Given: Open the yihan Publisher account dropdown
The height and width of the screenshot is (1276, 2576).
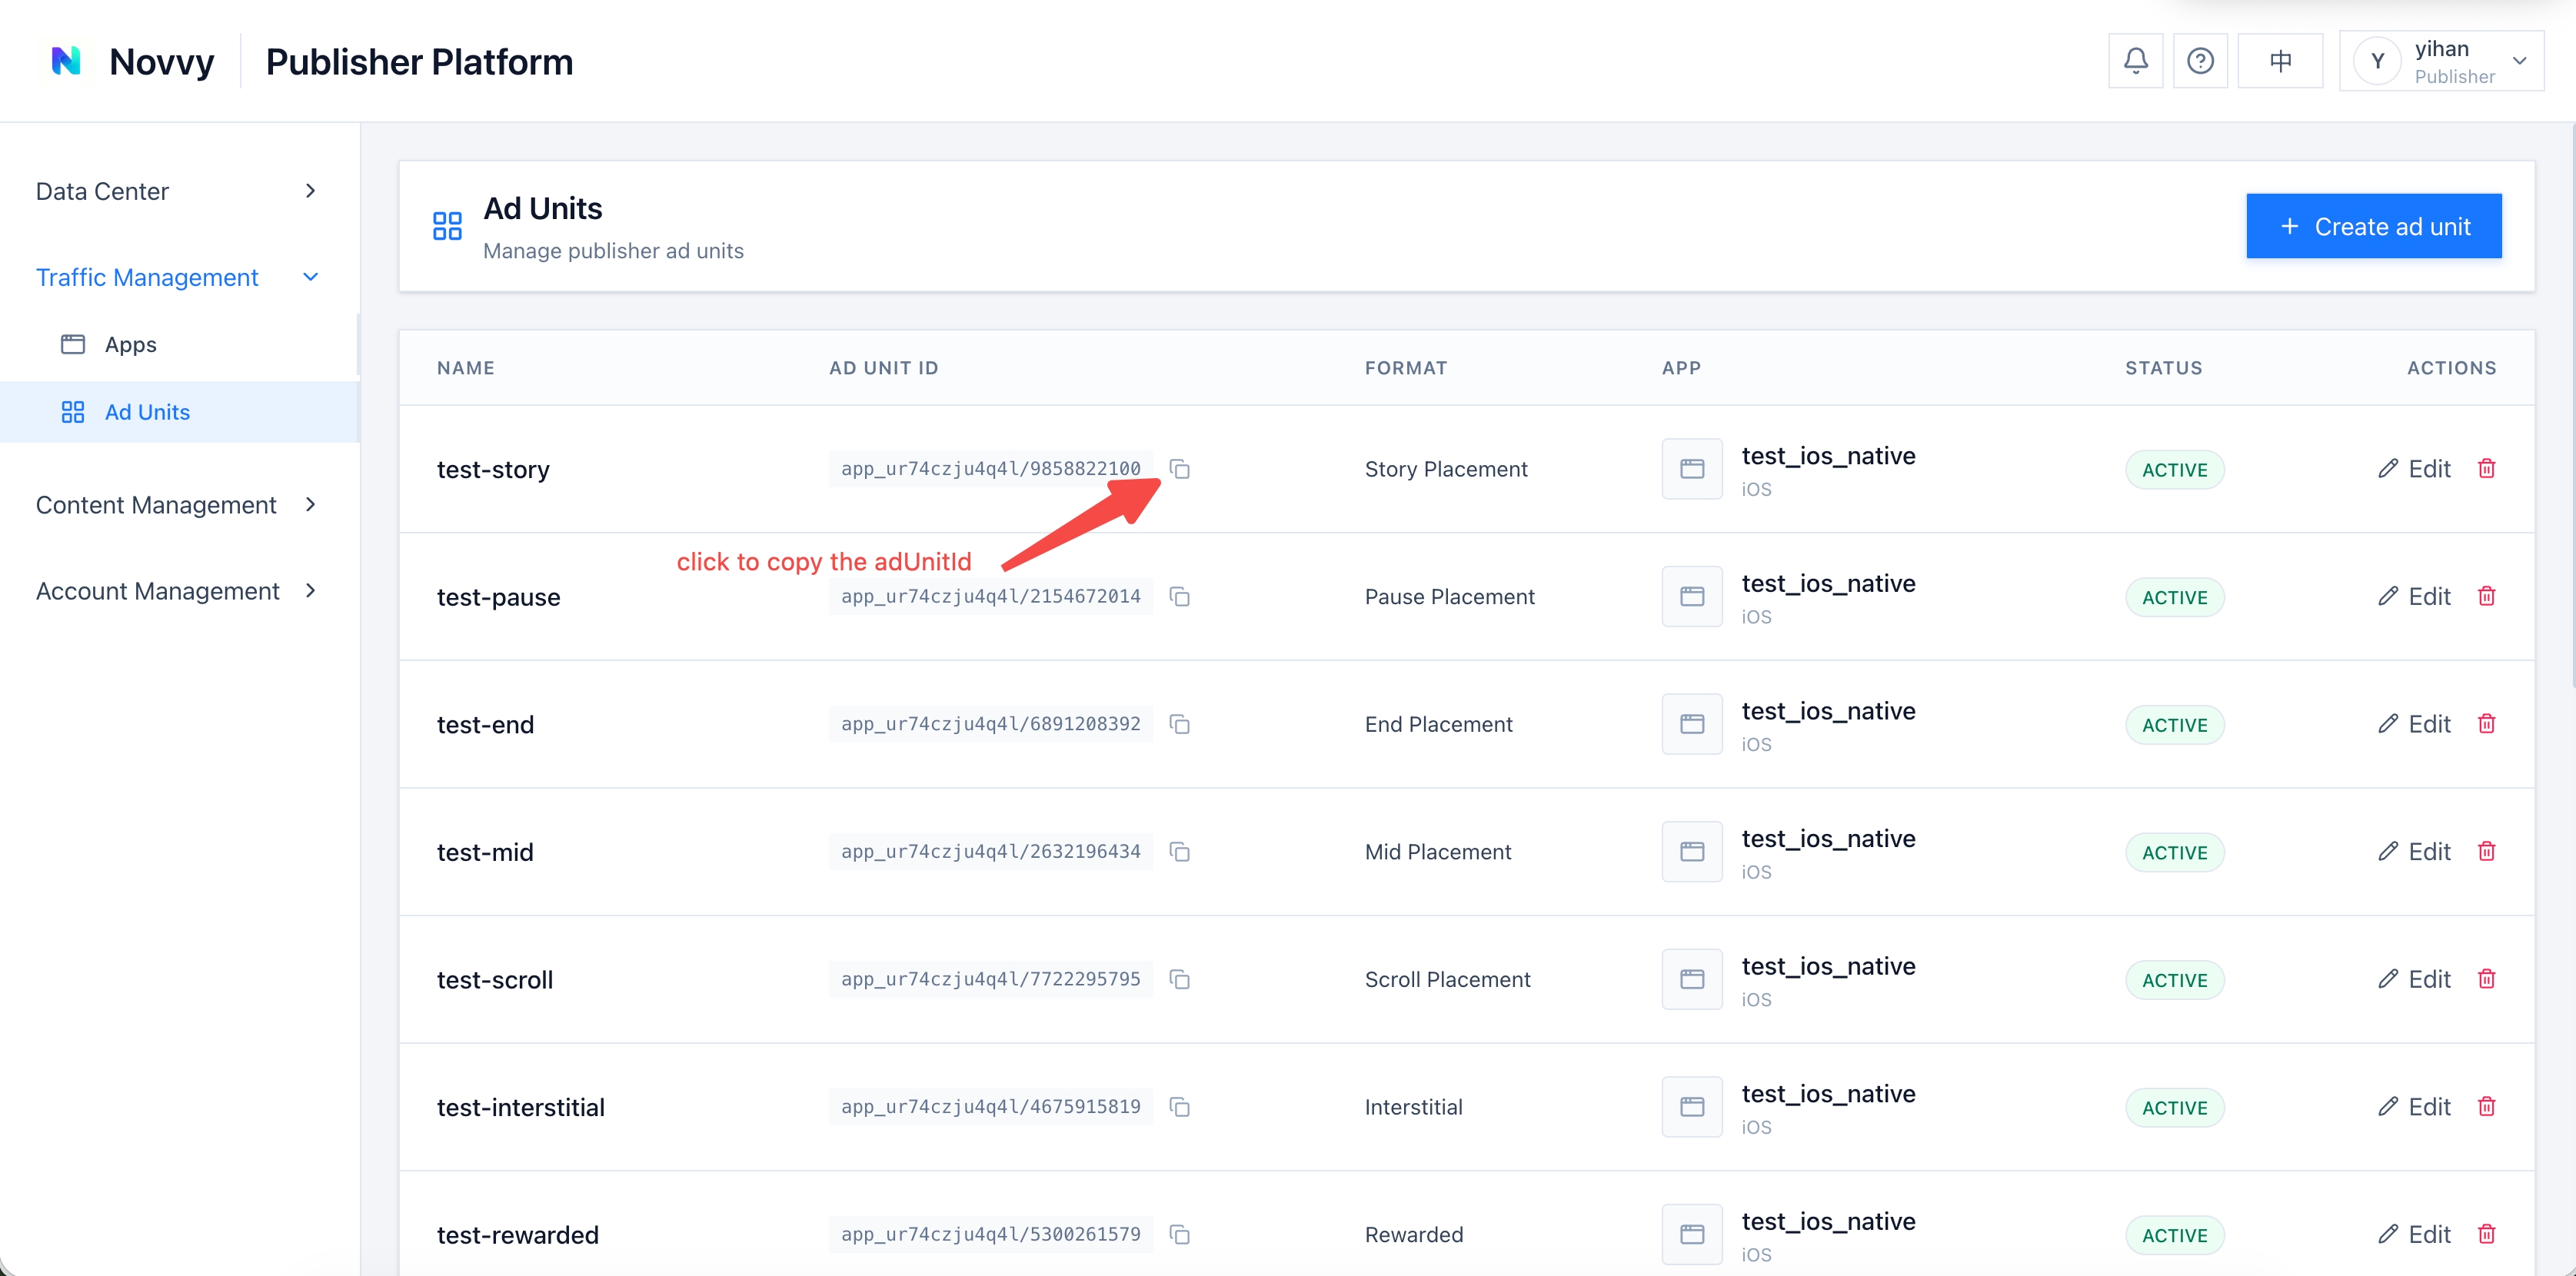Looking at the screenshot, I should [x=2441, y=61].
